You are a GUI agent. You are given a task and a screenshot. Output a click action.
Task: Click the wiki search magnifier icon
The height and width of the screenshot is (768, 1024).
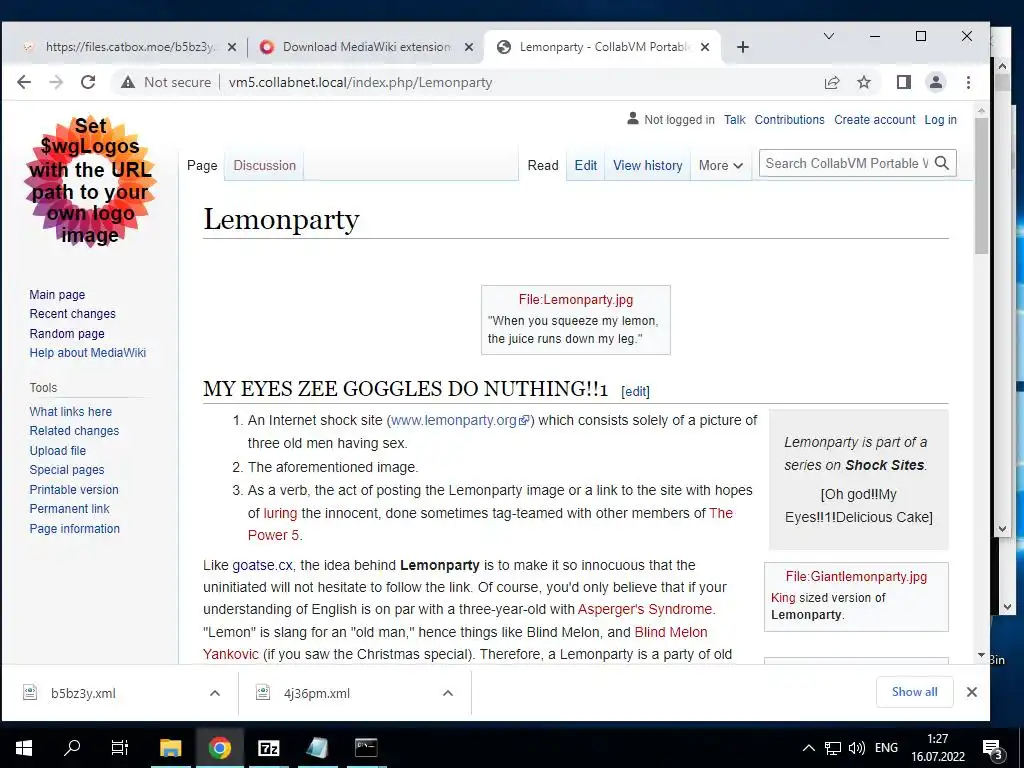pyautogui.click(x=942, y=163)
